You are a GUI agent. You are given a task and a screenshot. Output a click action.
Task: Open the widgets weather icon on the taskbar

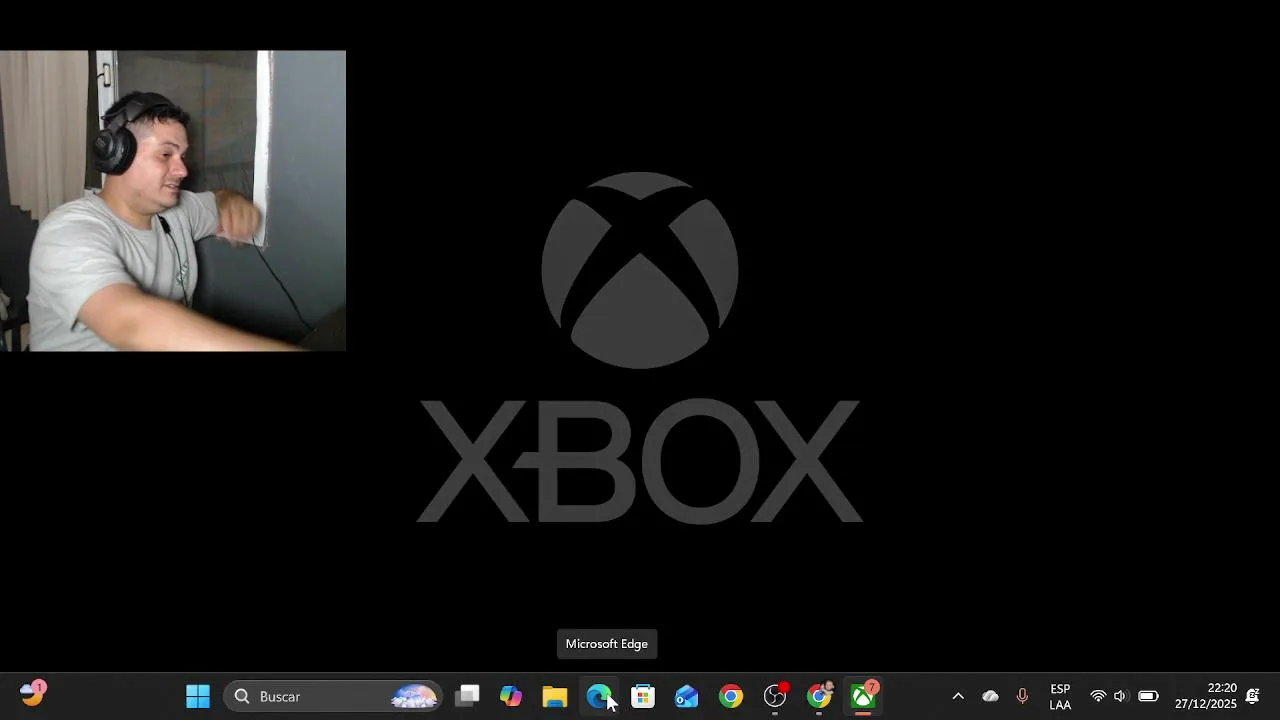32,694
